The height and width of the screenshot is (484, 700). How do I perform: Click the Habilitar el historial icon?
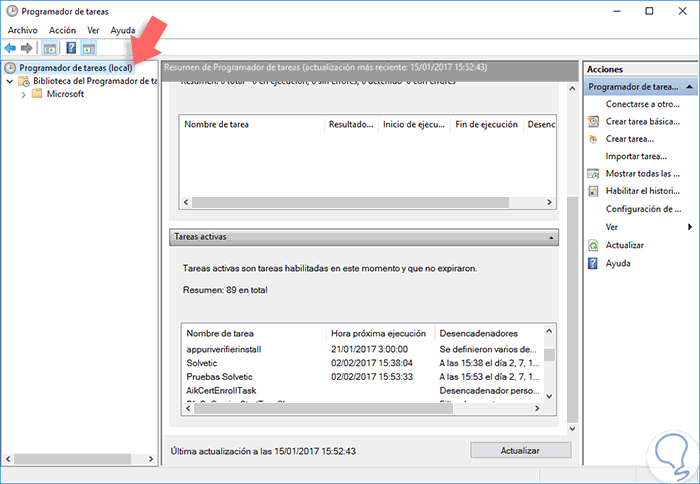click(593, 191)
